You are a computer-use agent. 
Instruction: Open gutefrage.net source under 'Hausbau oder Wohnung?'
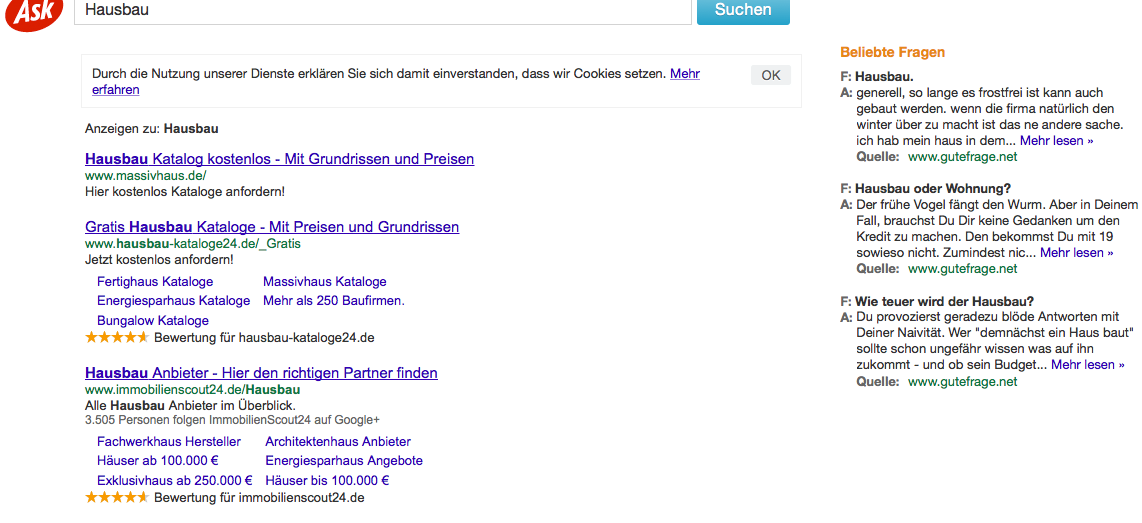(x=962, y=269)
